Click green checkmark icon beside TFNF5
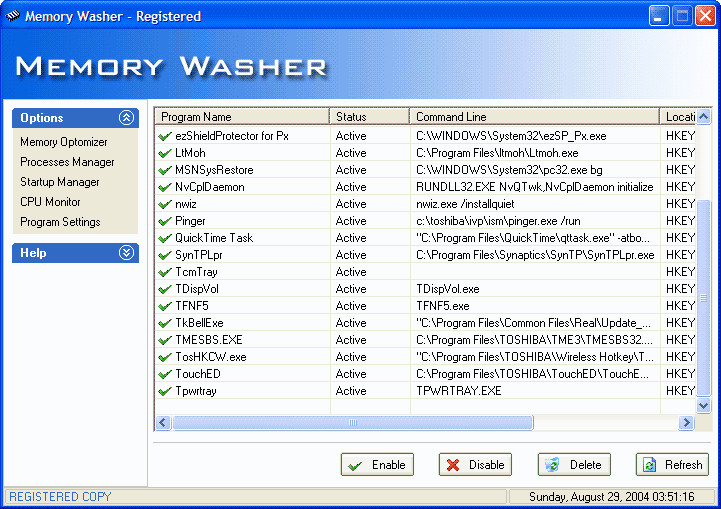Viewport: 721px width, 509px height. click(165, 307)
